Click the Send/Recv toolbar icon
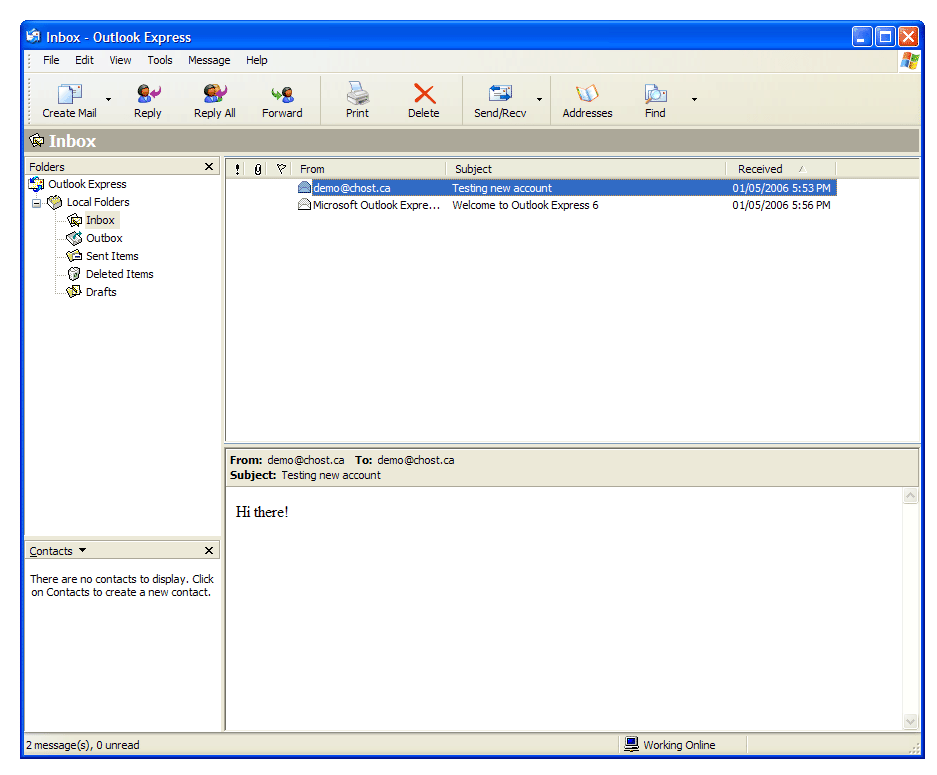 click(x=500, y=100)
